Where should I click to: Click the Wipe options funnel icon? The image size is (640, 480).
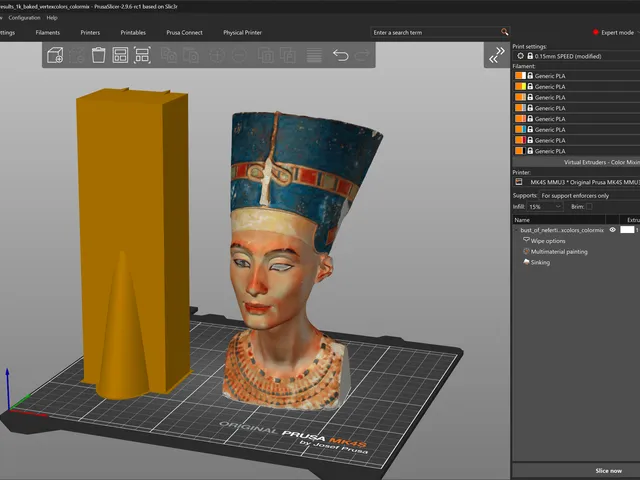click(526, 240)
